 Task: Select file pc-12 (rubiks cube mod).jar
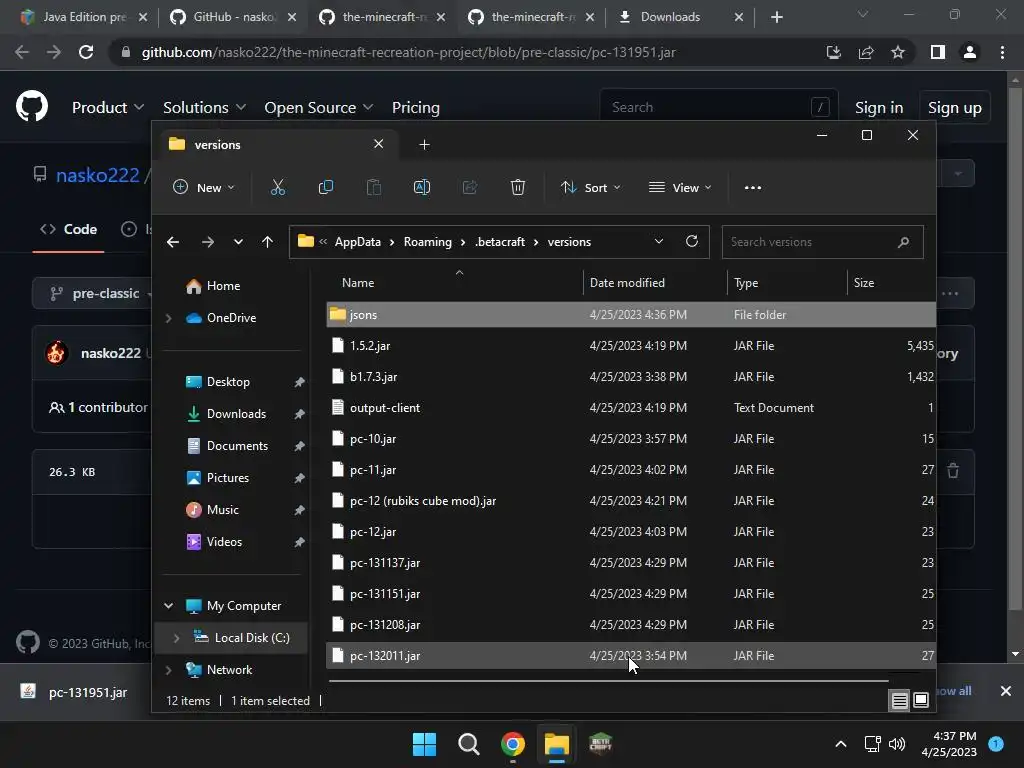click(630, 501)
